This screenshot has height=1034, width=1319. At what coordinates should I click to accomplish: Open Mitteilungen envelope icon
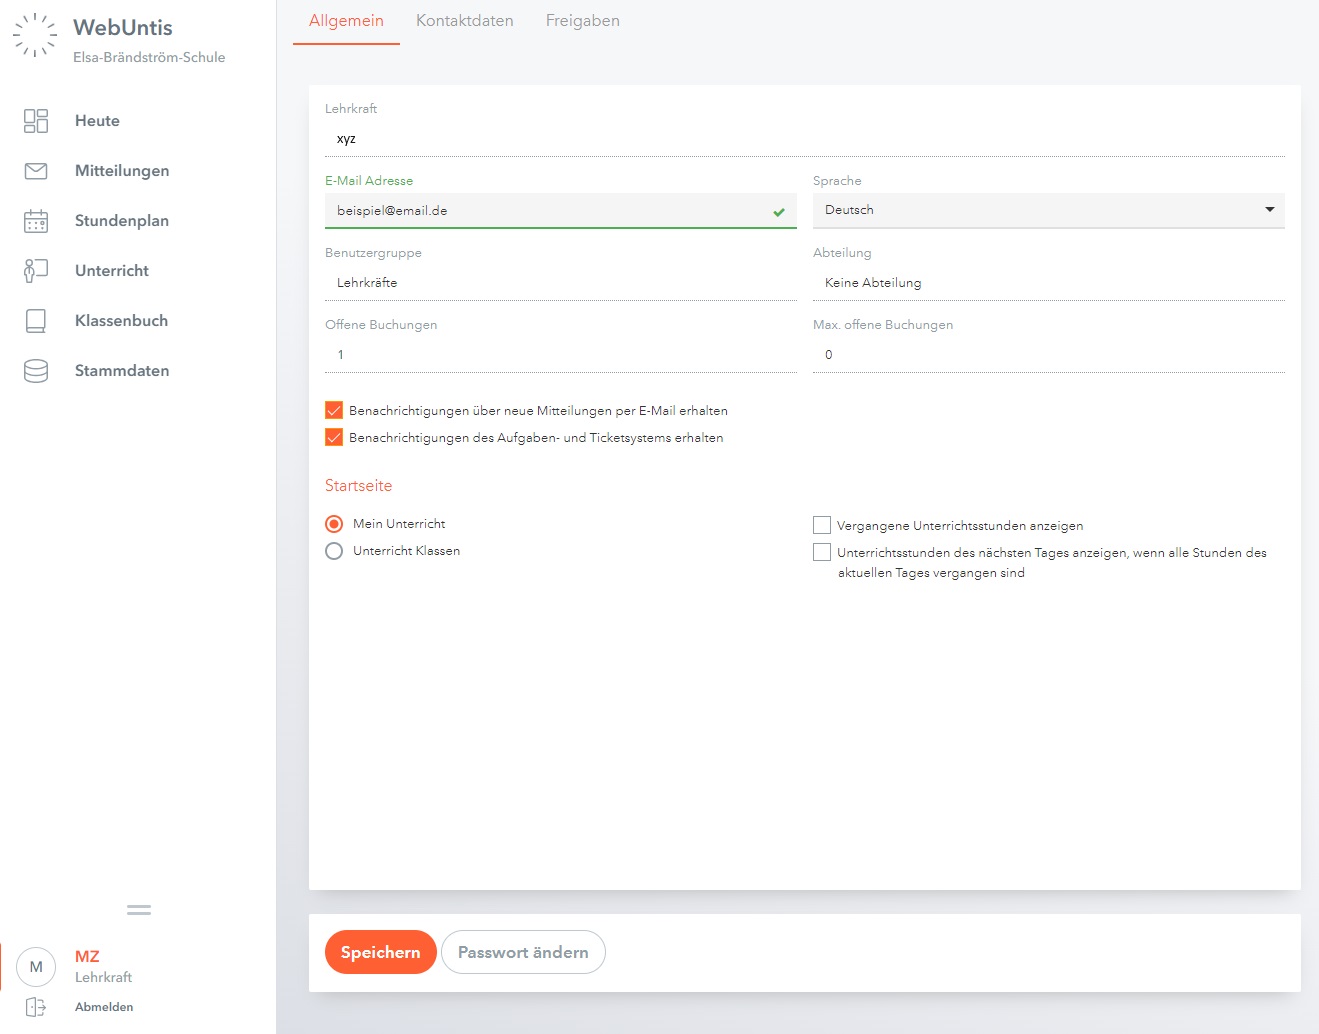click(36, 171)
